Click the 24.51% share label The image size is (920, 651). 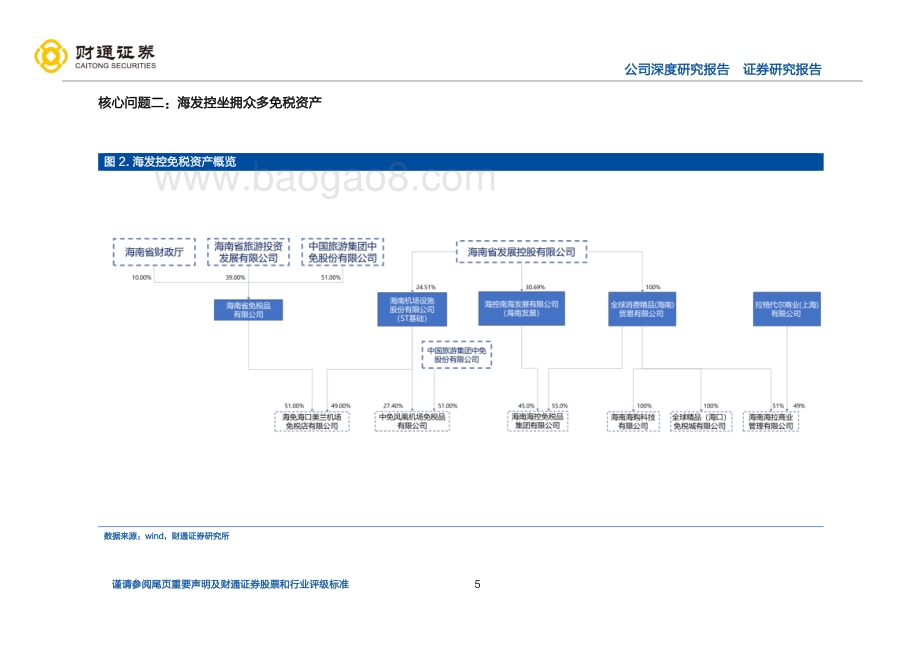pyautogui.click(x=425, y=287)
